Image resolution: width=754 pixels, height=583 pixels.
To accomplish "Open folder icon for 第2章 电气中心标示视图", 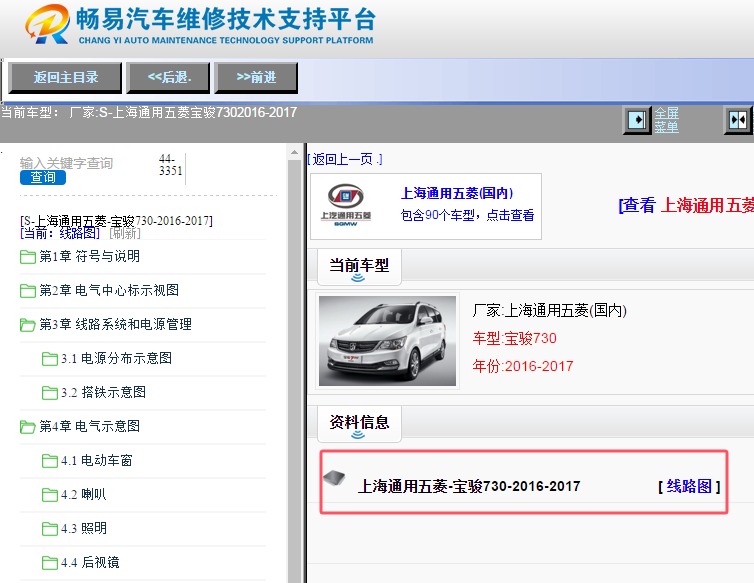I will (28, 291).
